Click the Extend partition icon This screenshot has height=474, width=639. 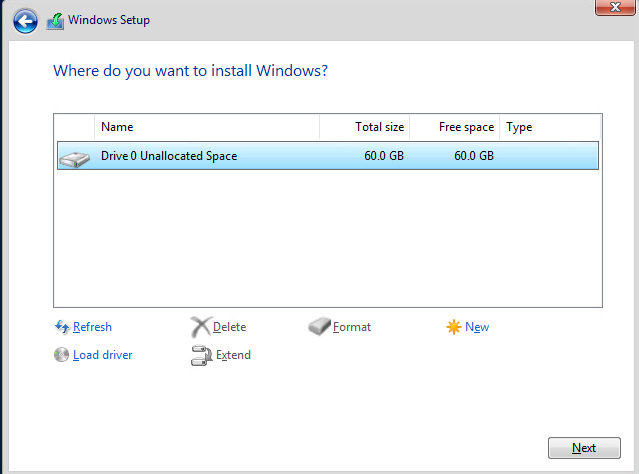point(201,355)
